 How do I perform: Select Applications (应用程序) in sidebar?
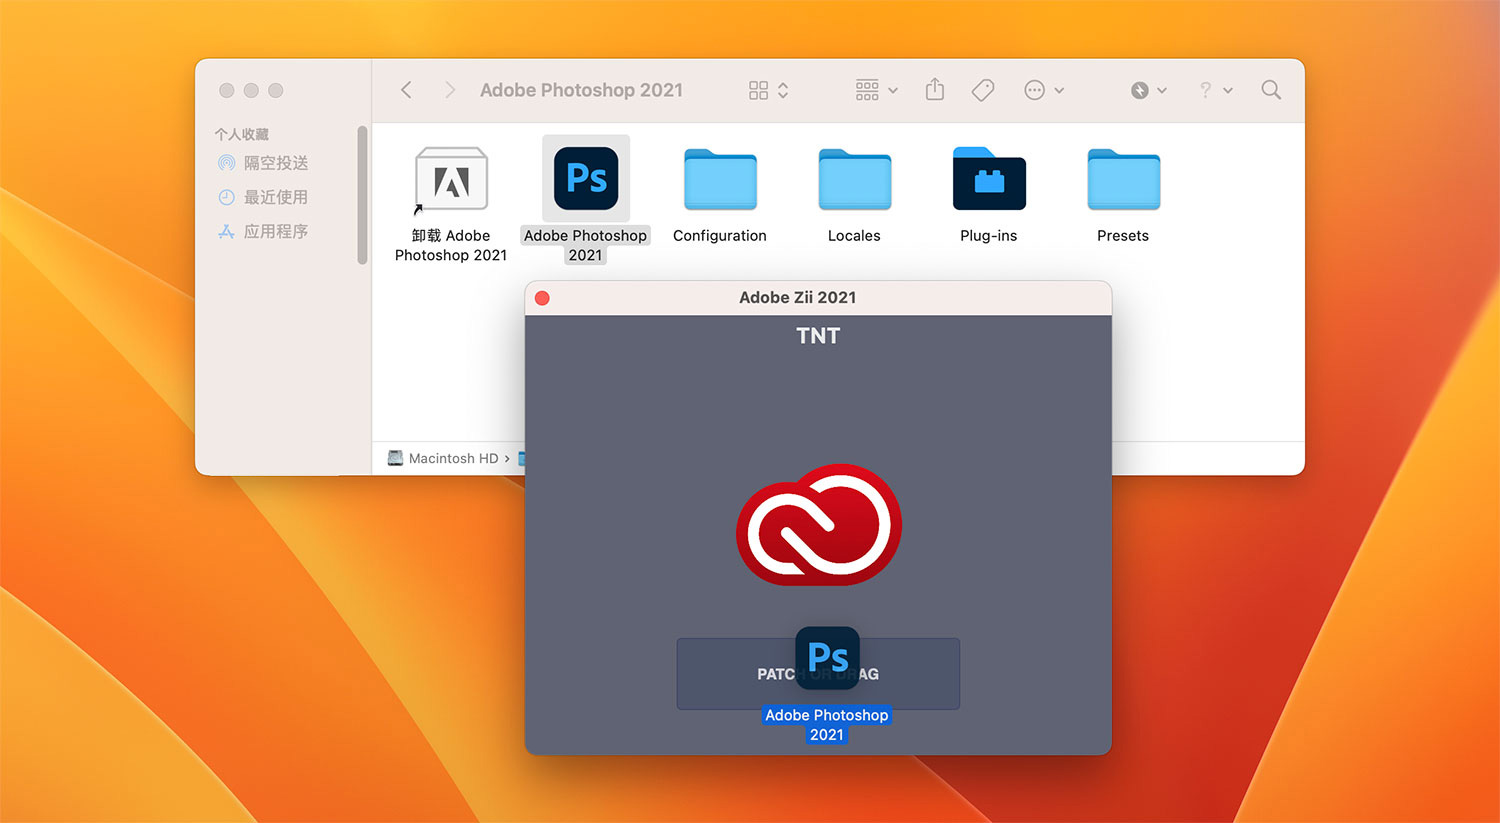[263, 231]
